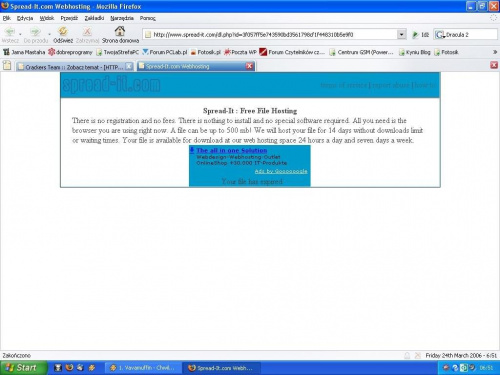Viewport: 500px width, 375px height.
Task: Click the report abuse header link
Action: [390, 85]
